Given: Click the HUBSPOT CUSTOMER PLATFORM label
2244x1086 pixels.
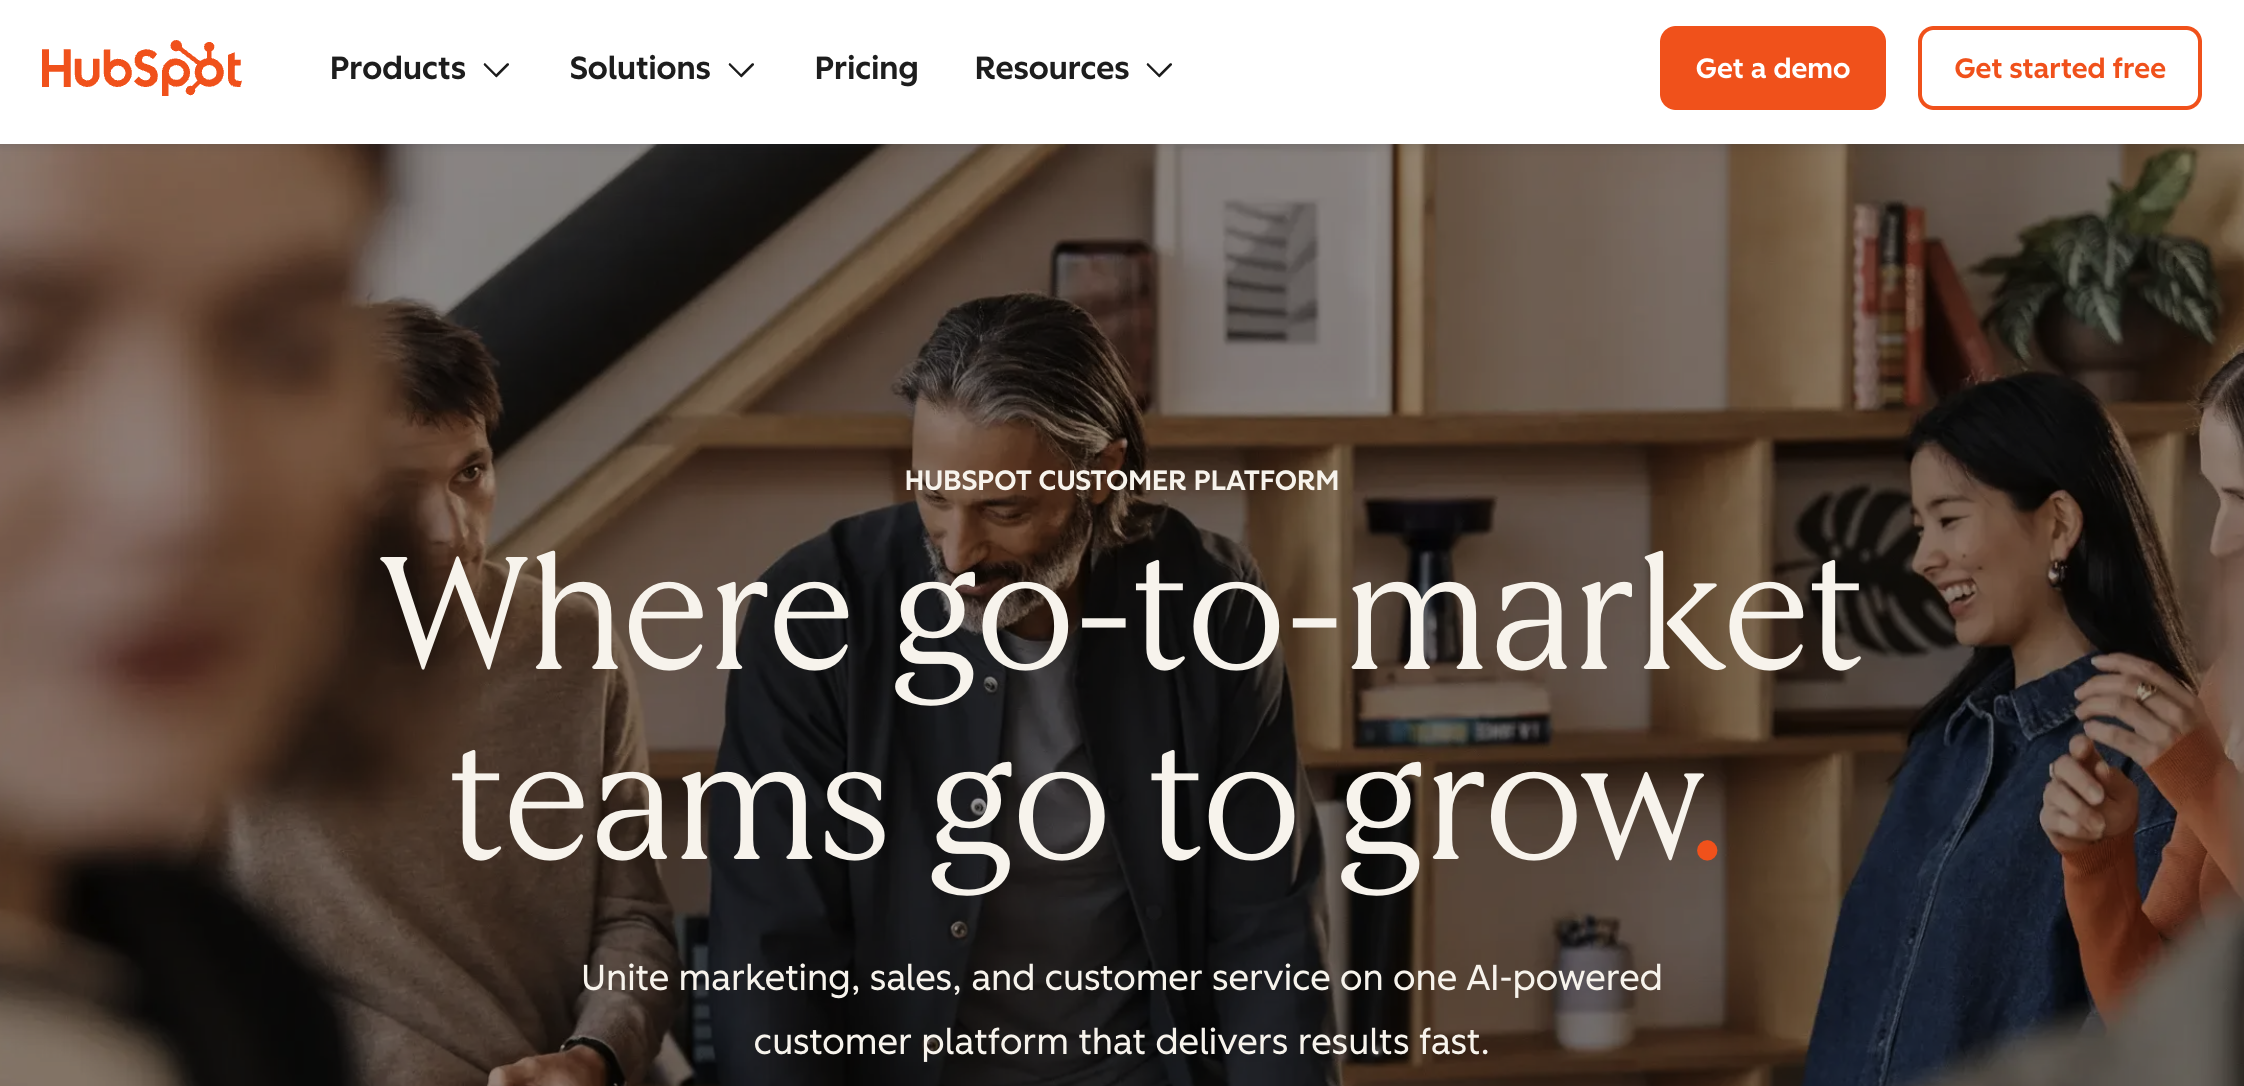Looking at the screenshot, I should point(1121,480).
